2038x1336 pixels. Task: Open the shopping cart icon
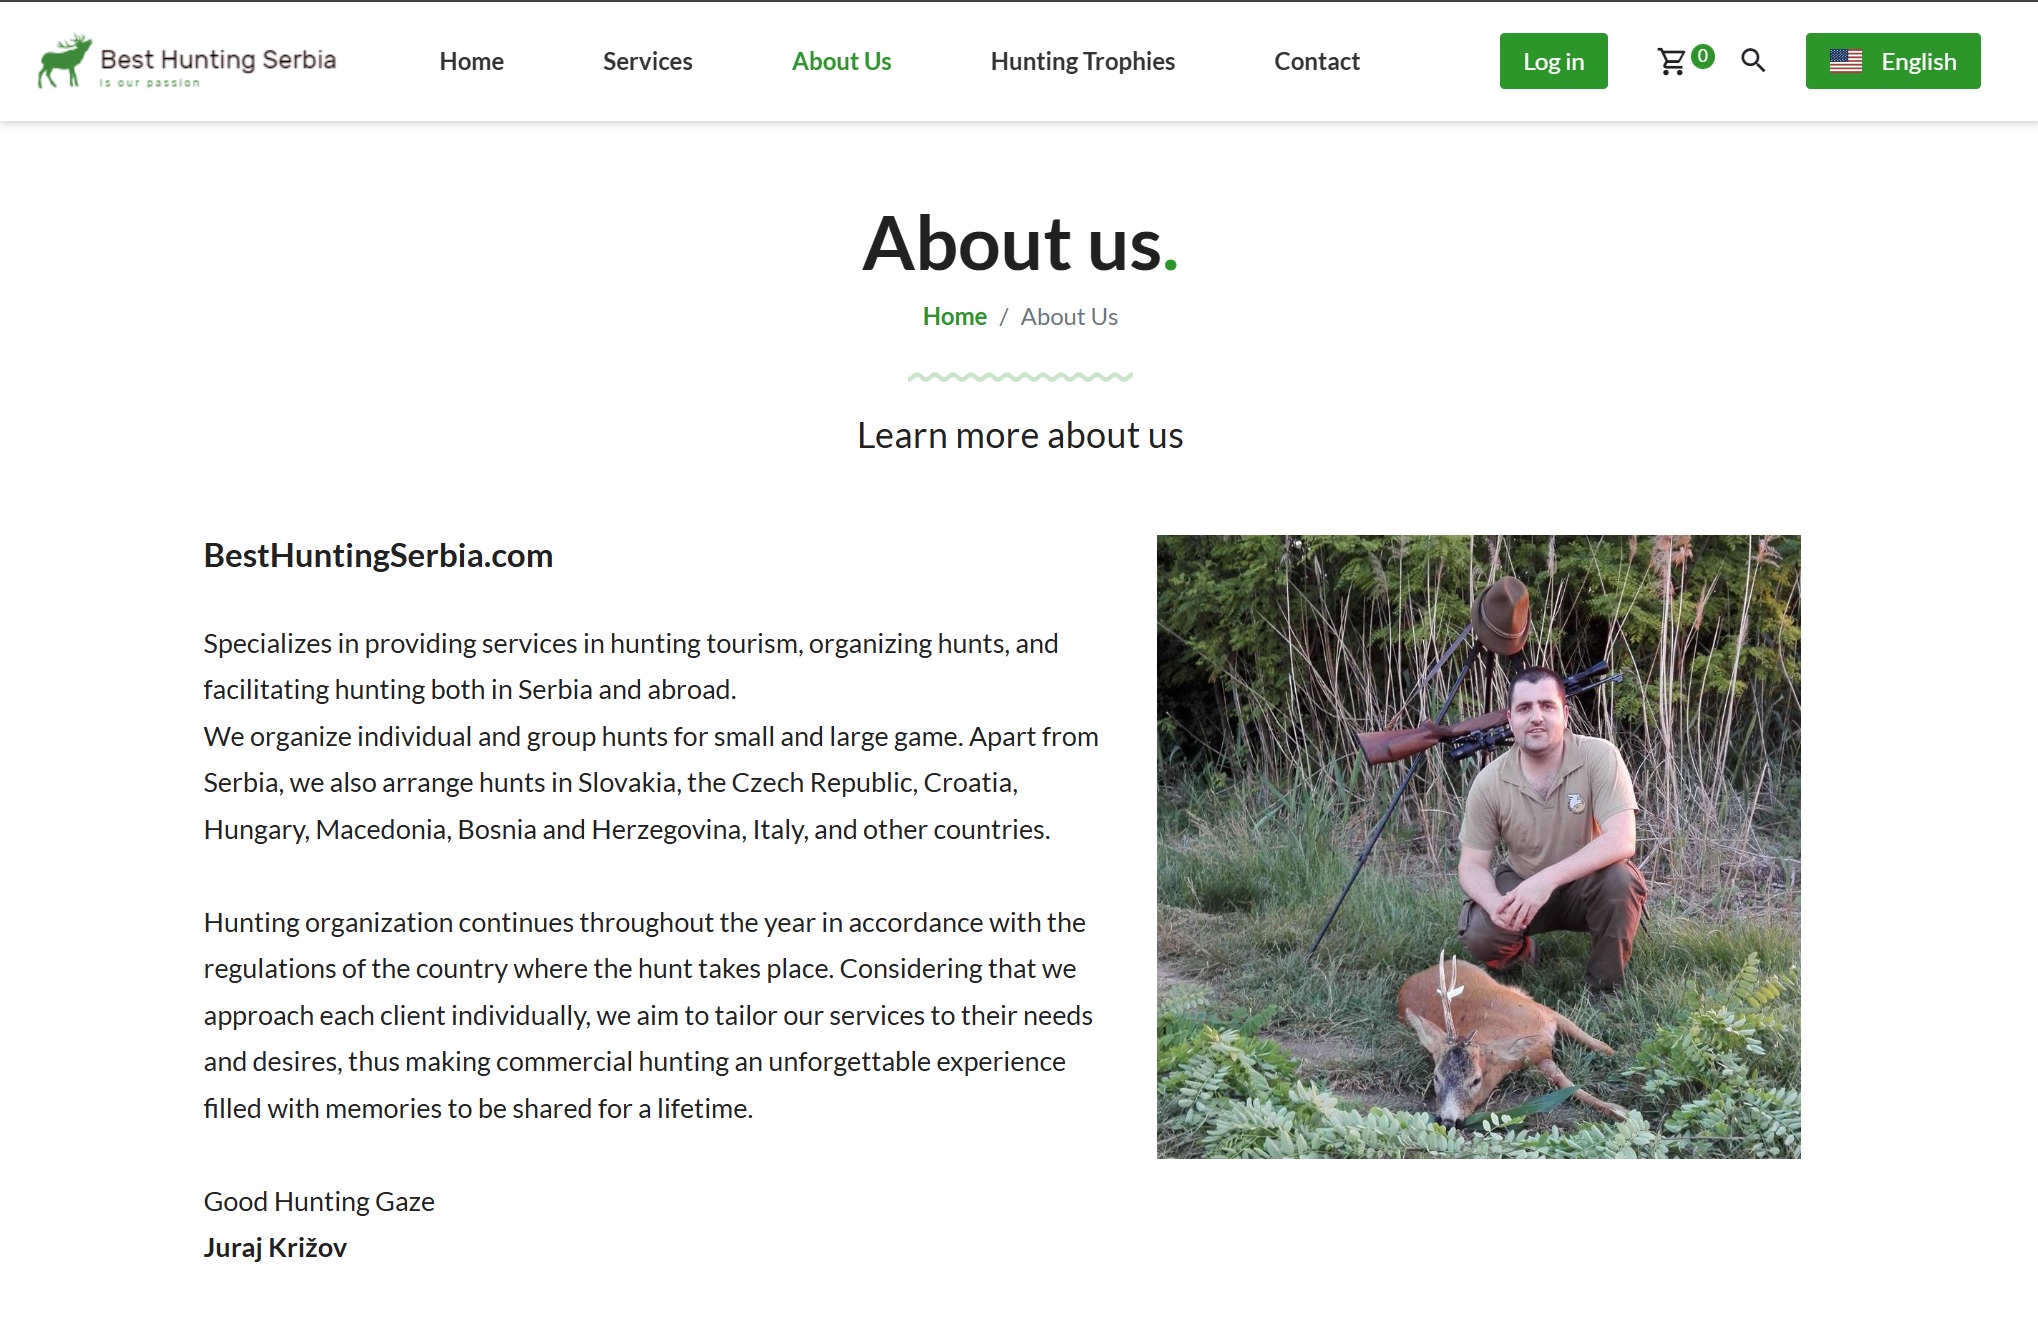pos(1671,62)
